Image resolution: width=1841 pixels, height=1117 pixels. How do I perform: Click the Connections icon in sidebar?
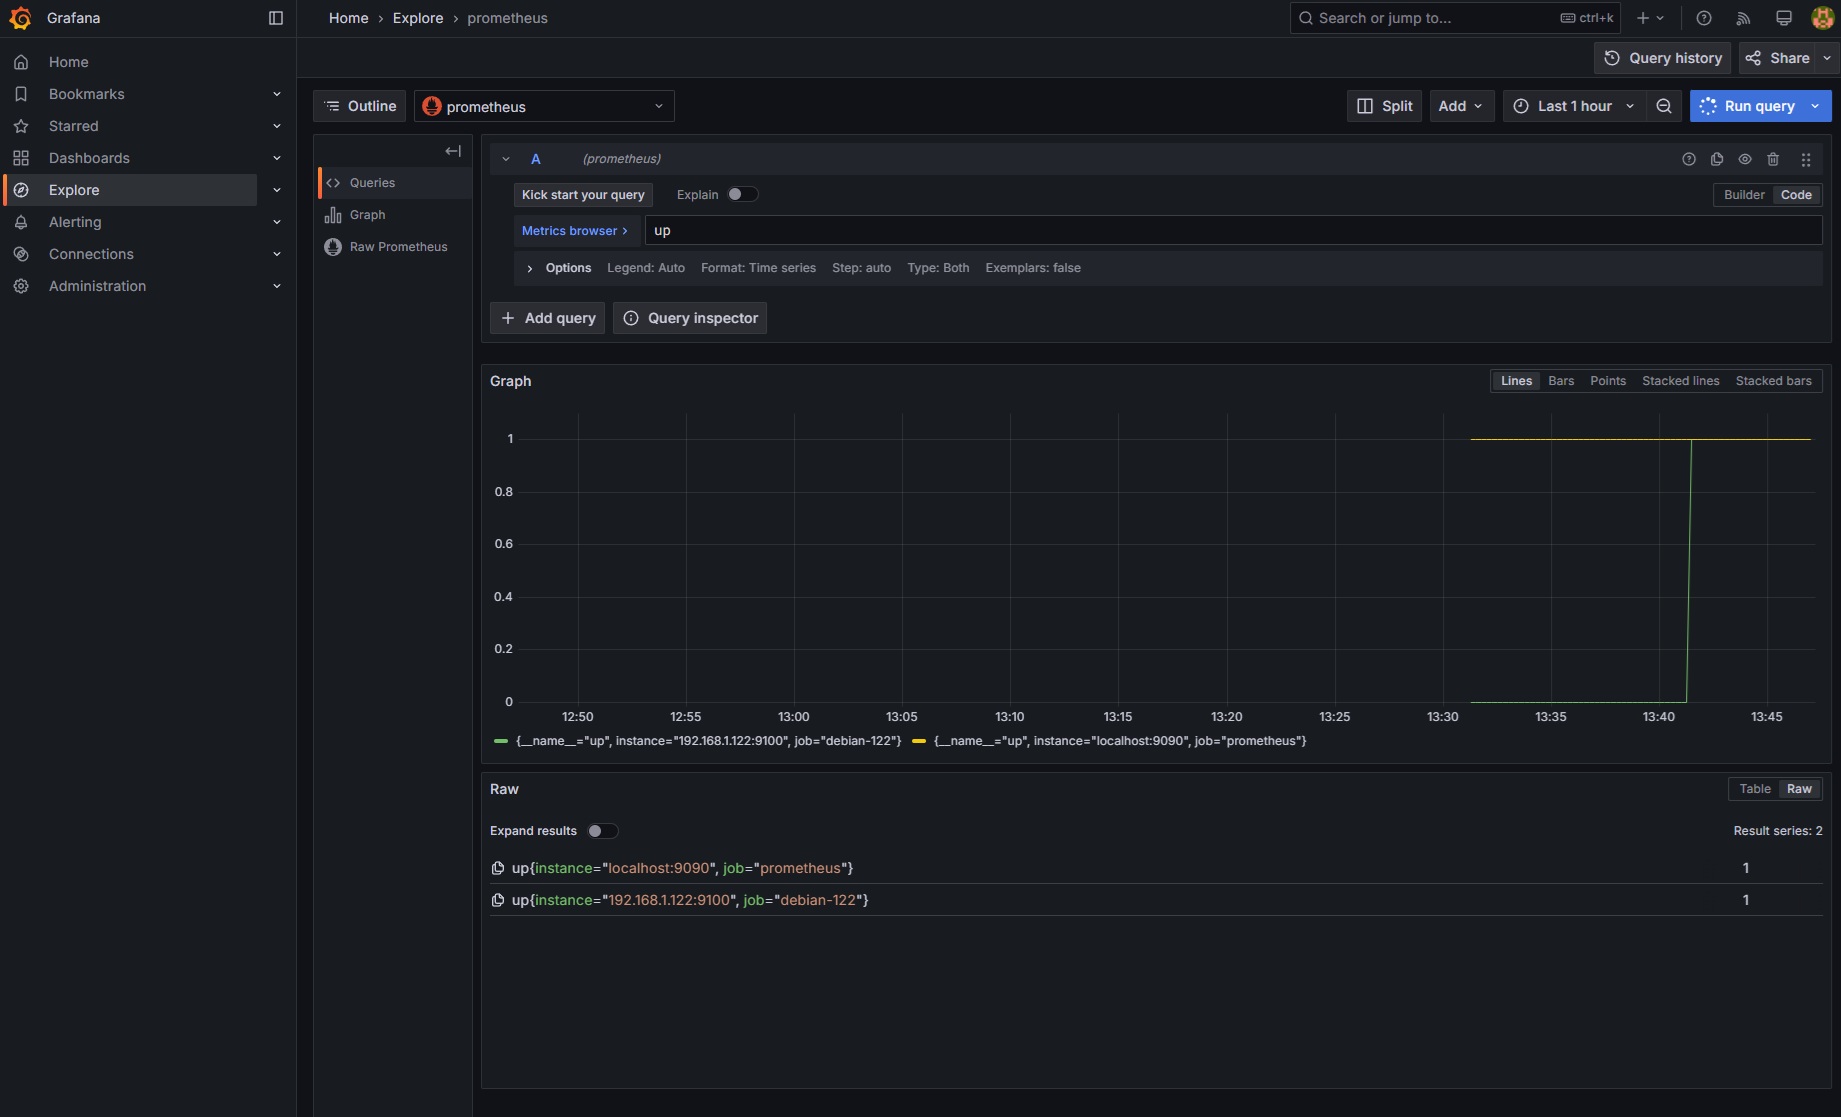click(21, 254)
